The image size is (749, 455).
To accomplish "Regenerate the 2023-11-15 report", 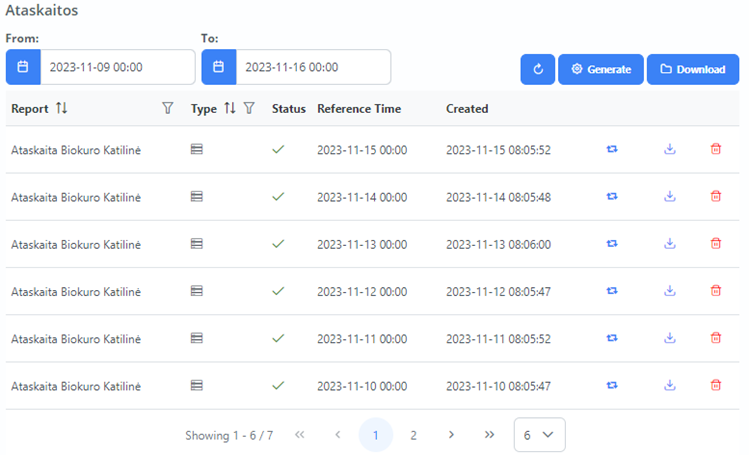I will (612, 150).
